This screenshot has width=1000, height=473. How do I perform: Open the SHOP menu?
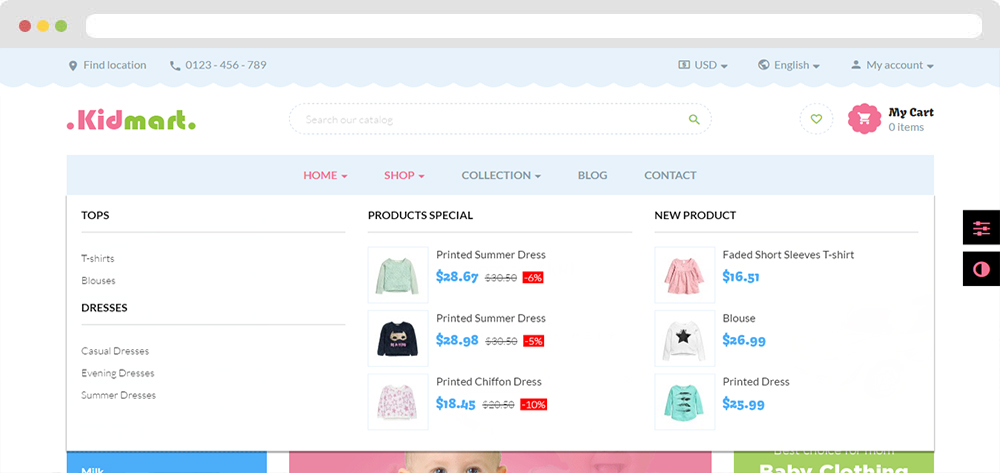[x=404, y=175]
